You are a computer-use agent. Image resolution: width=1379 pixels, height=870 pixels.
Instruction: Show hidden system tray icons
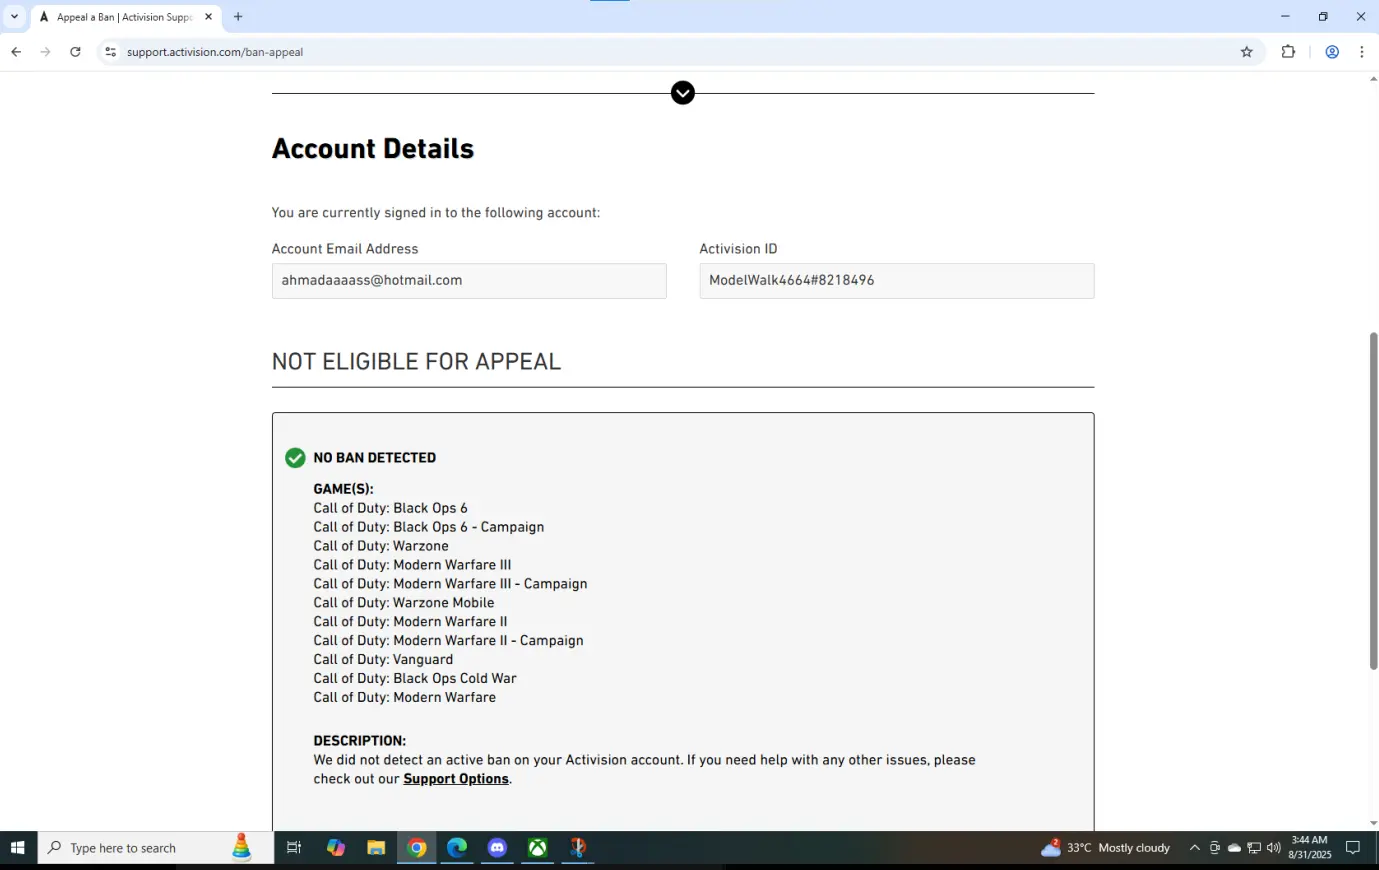tap(1194, 848)
